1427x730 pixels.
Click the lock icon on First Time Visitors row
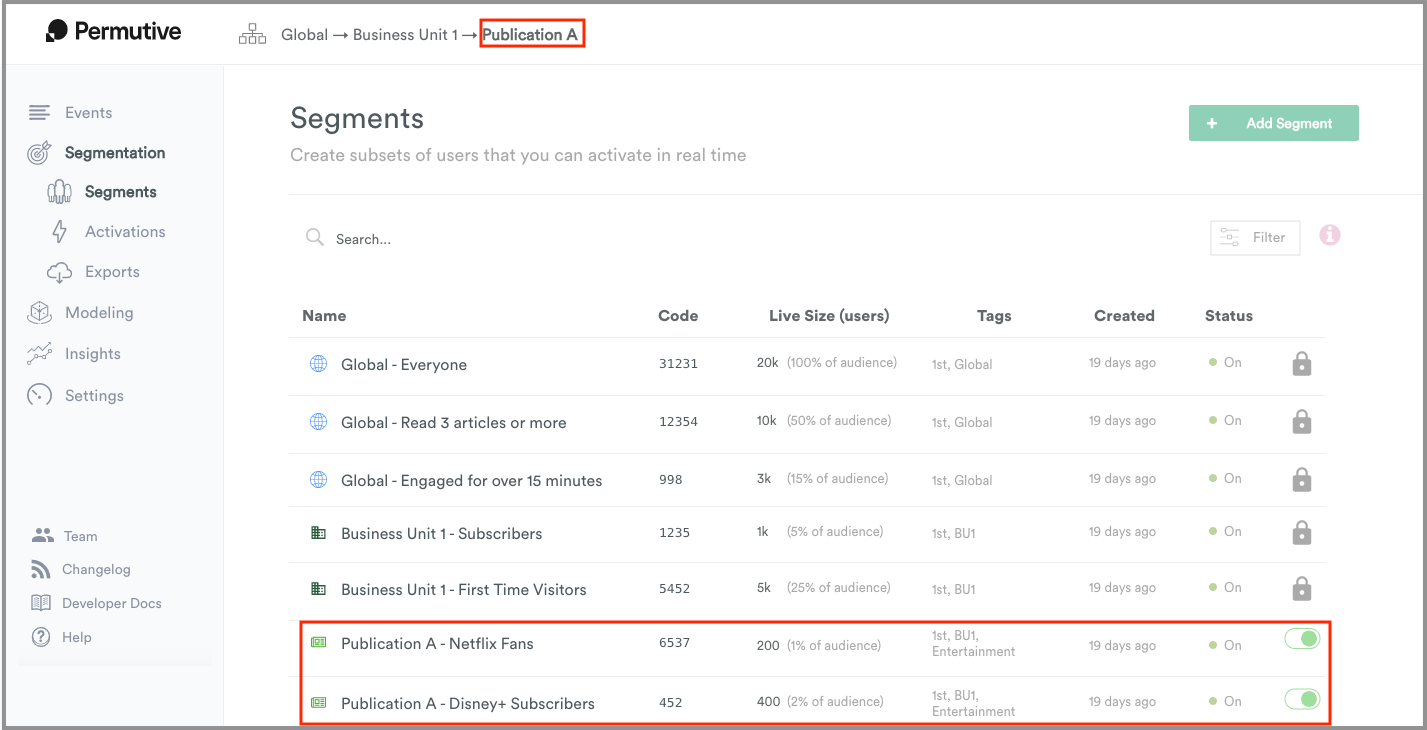pos(1301,588)
